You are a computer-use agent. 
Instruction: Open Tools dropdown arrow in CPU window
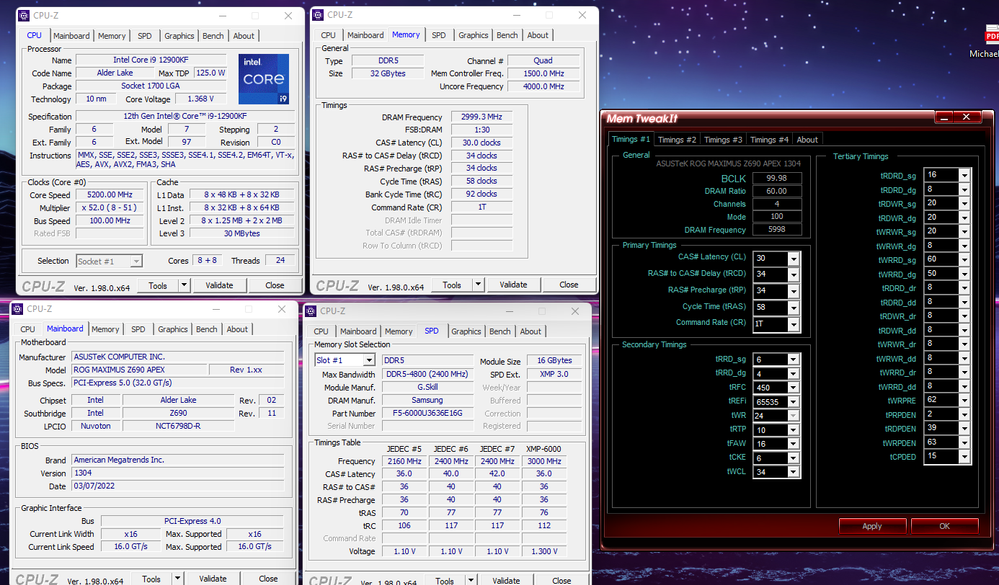[x=183, y=285]
